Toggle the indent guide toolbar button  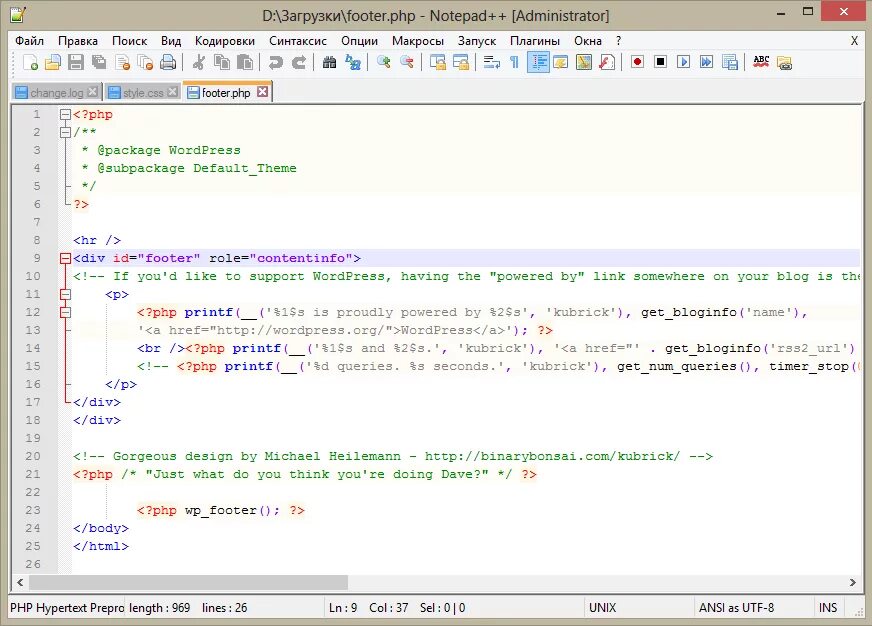[538, 62]
